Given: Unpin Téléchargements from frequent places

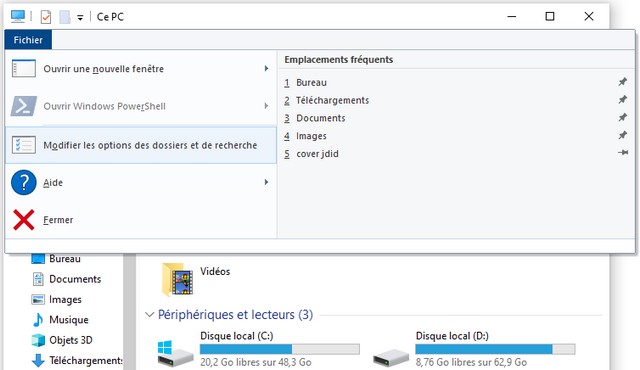Looking at the screenshot, I should tap(622, 100).
